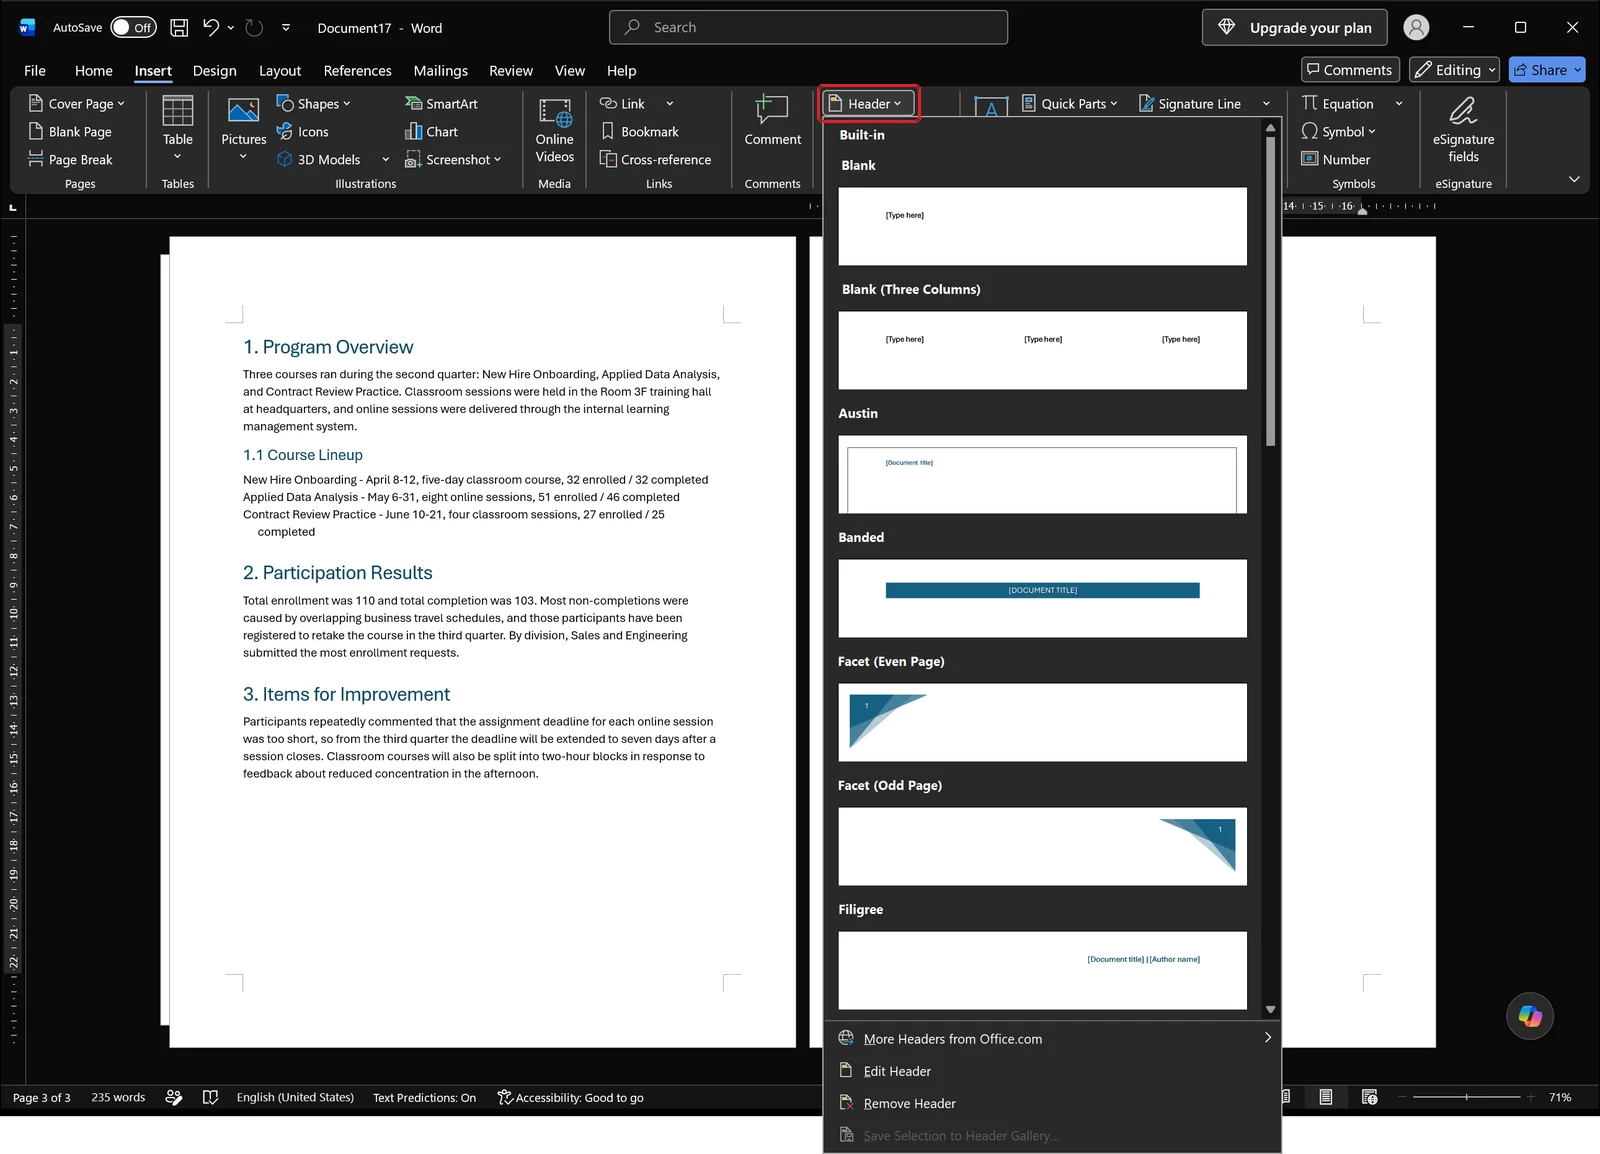Open the Copilot floating button
Image resolution: width=1600 pixels, height=1154 pixels.
[x=1530, y=1016]
